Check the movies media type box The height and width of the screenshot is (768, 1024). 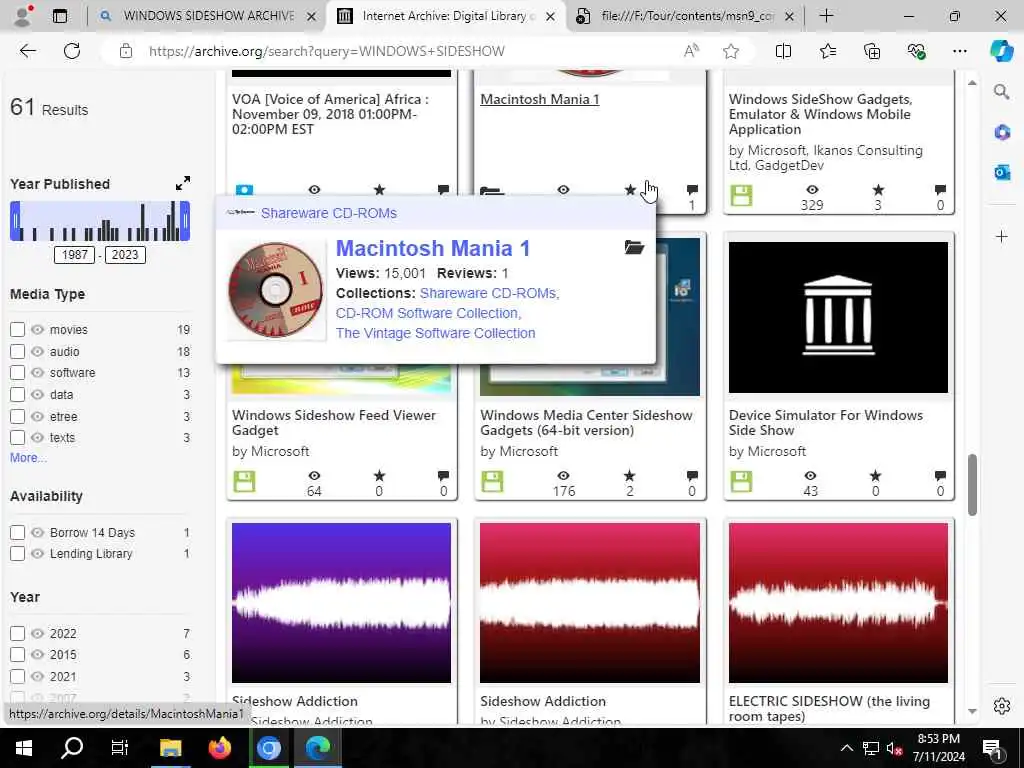[x=18, y=330]
